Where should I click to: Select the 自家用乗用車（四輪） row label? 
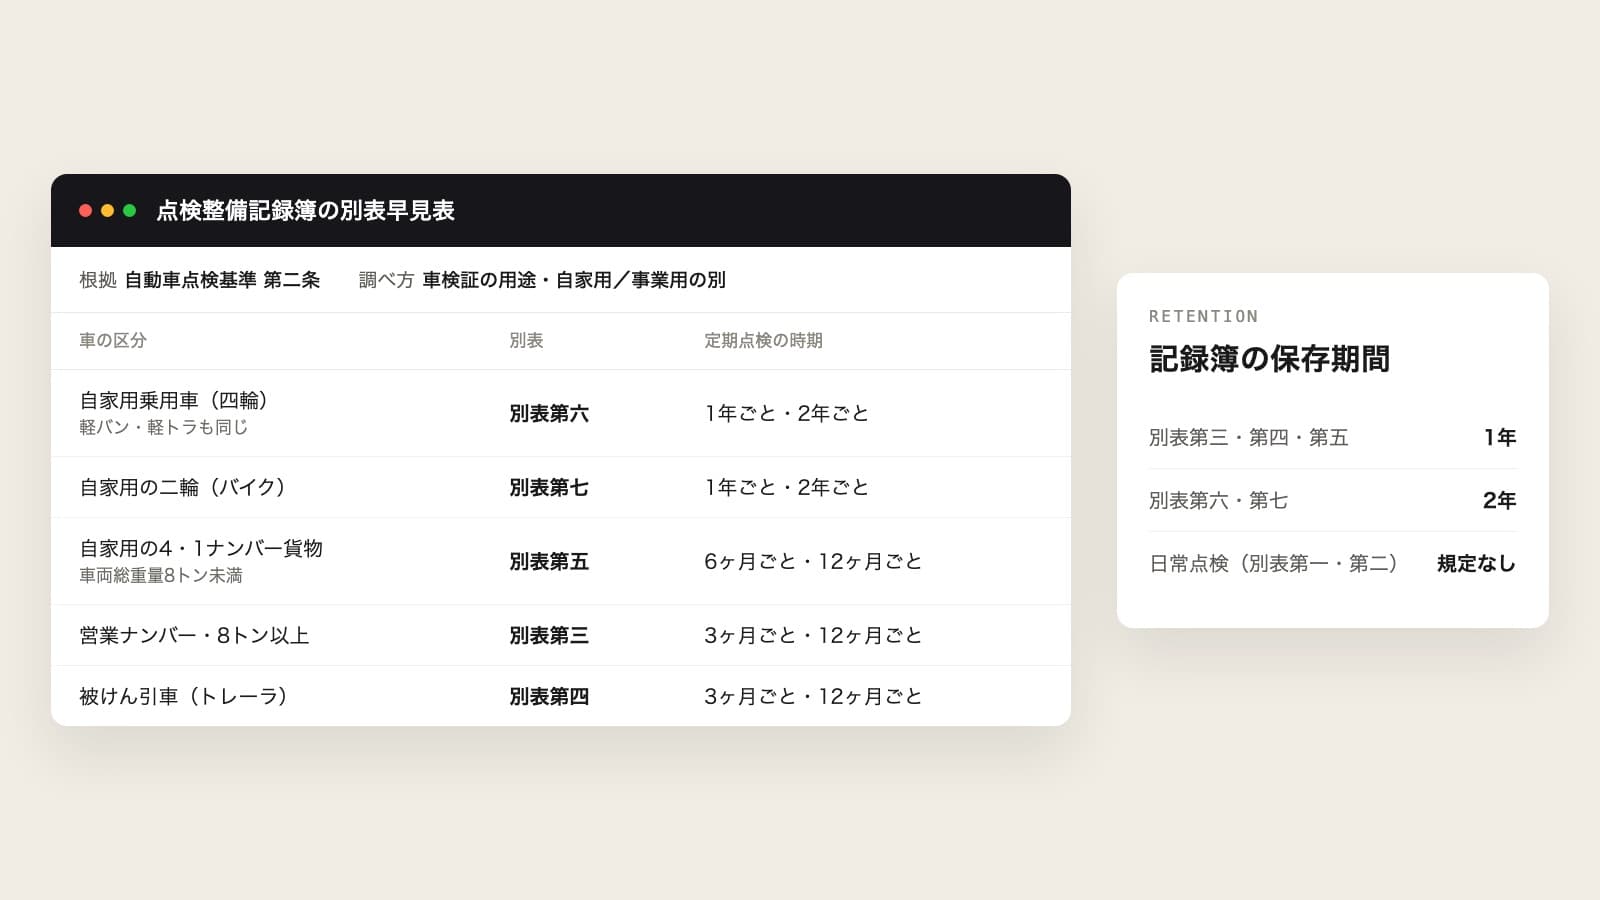174,400
